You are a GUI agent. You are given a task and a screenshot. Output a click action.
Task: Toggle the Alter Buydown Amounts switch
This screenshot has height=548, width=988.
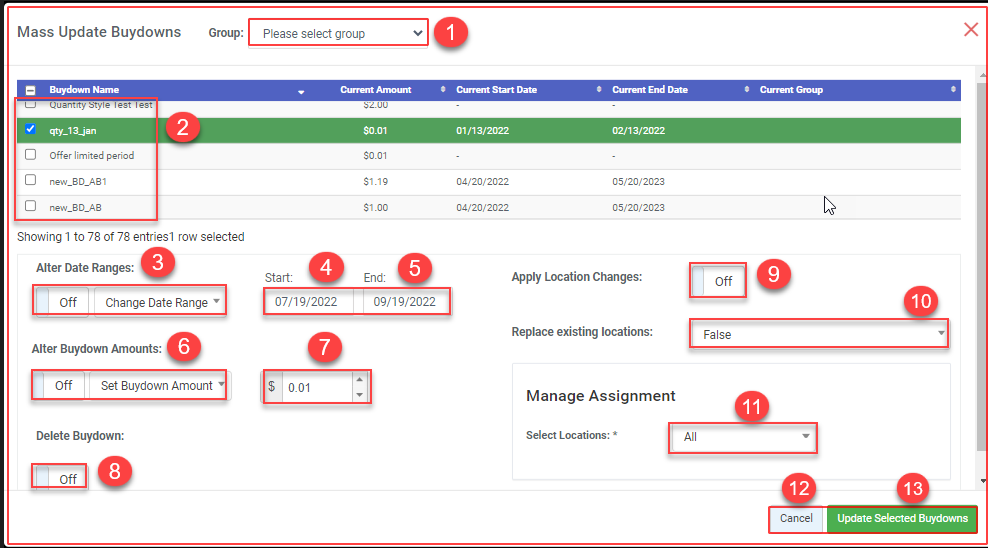tap(57, 385)
